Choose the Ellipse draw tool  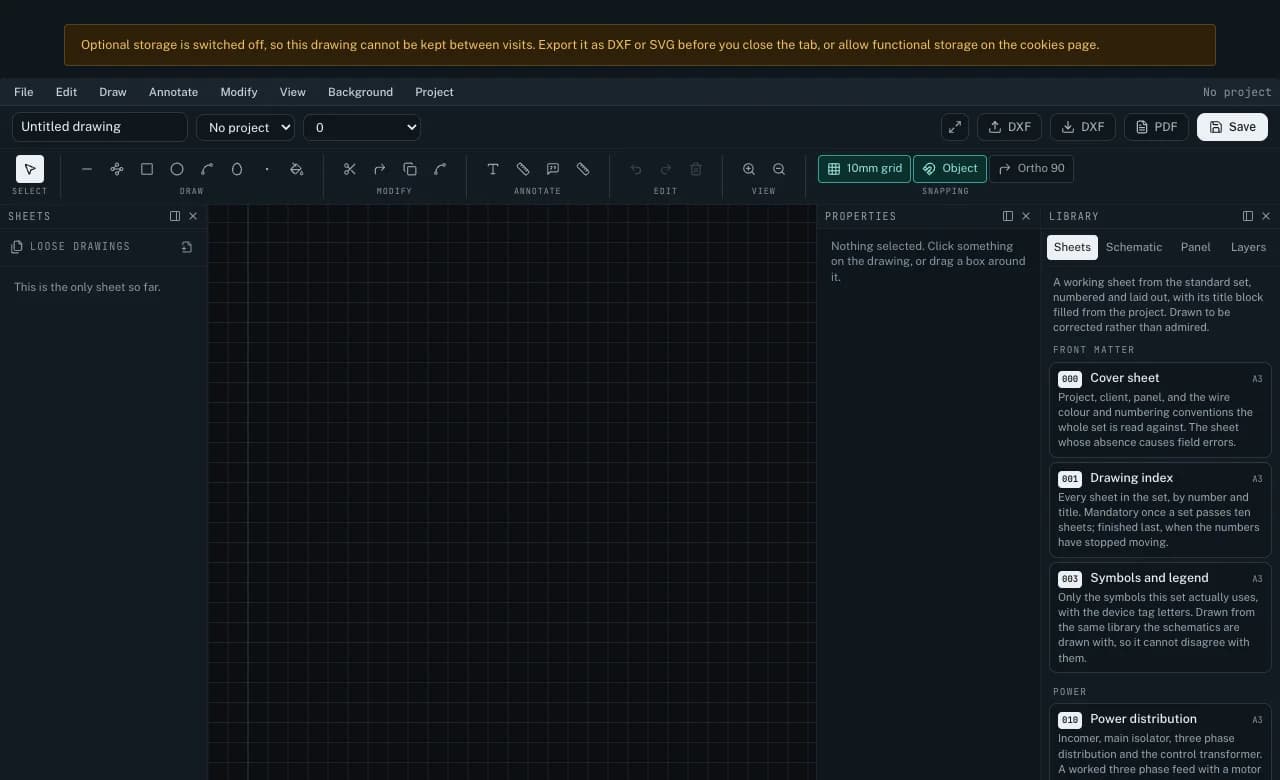coord(237,169)
